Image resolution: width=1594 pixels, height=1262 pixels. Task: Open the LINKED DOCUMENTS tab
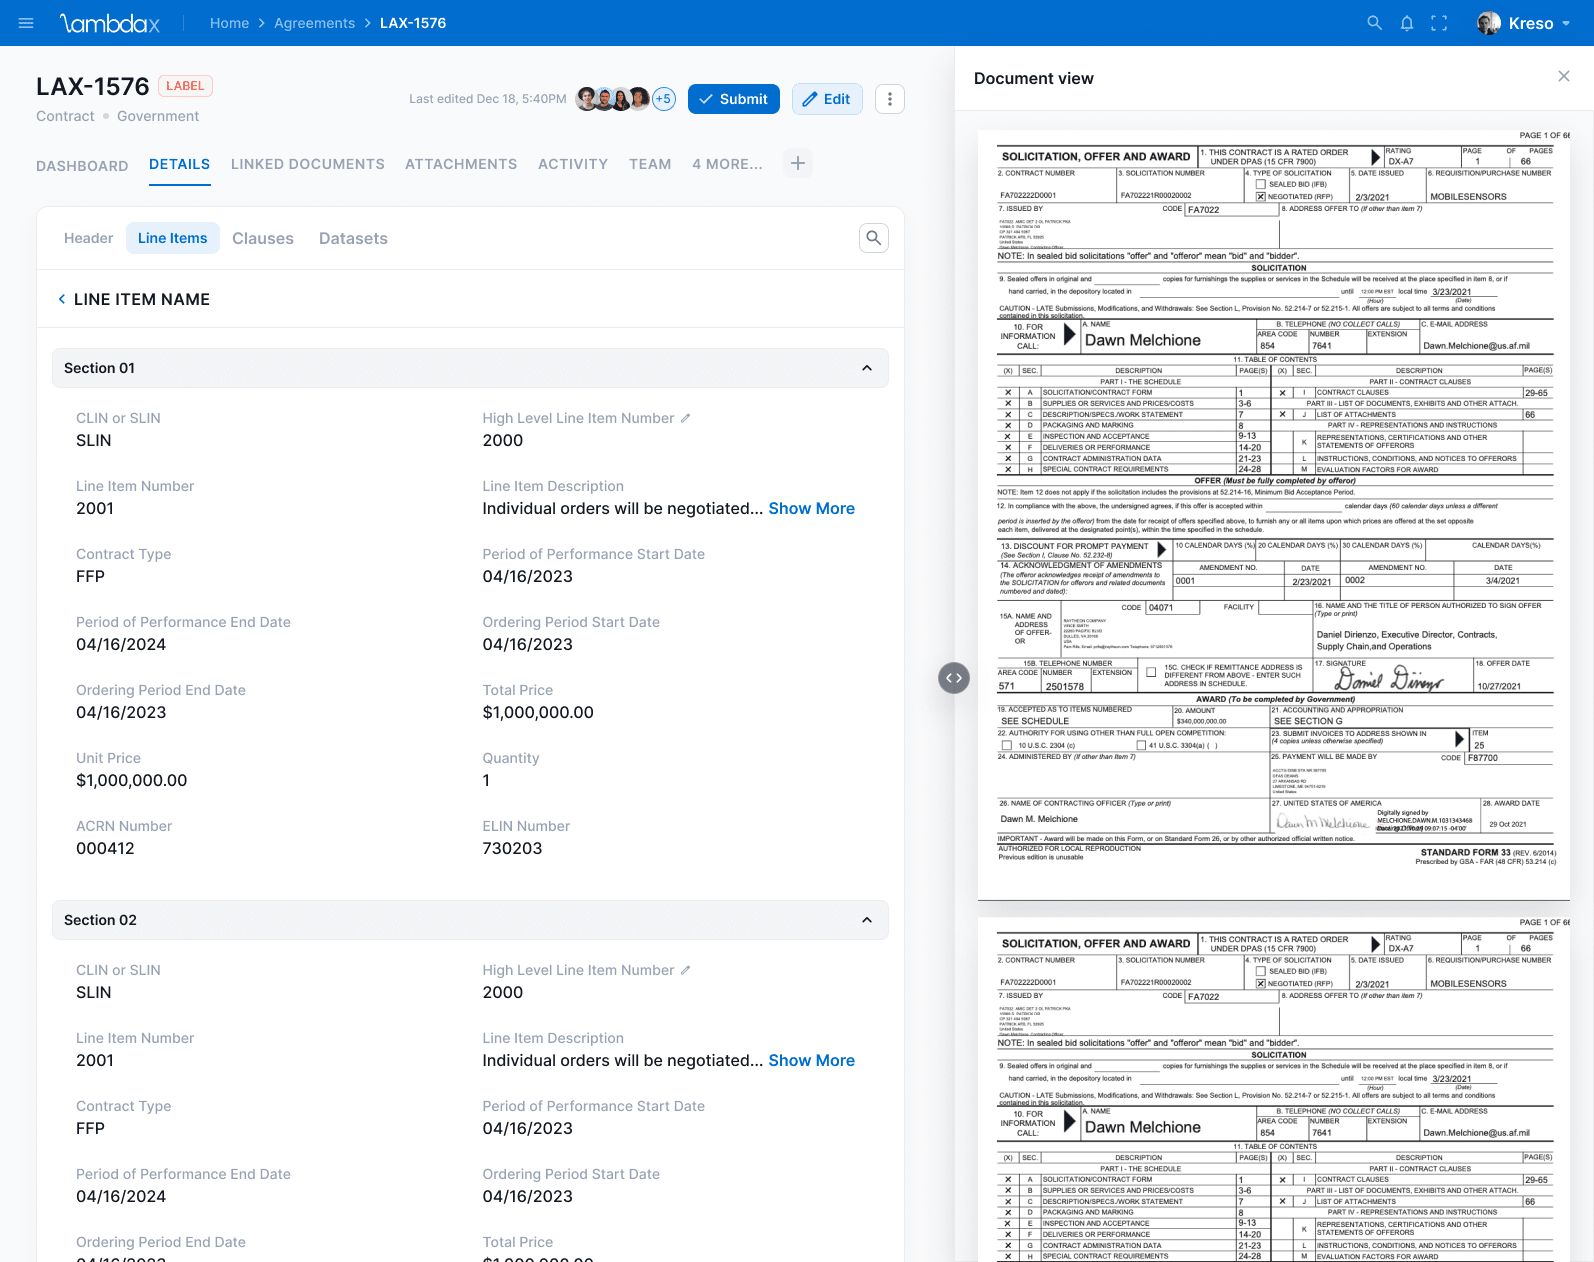click(308, 164)
